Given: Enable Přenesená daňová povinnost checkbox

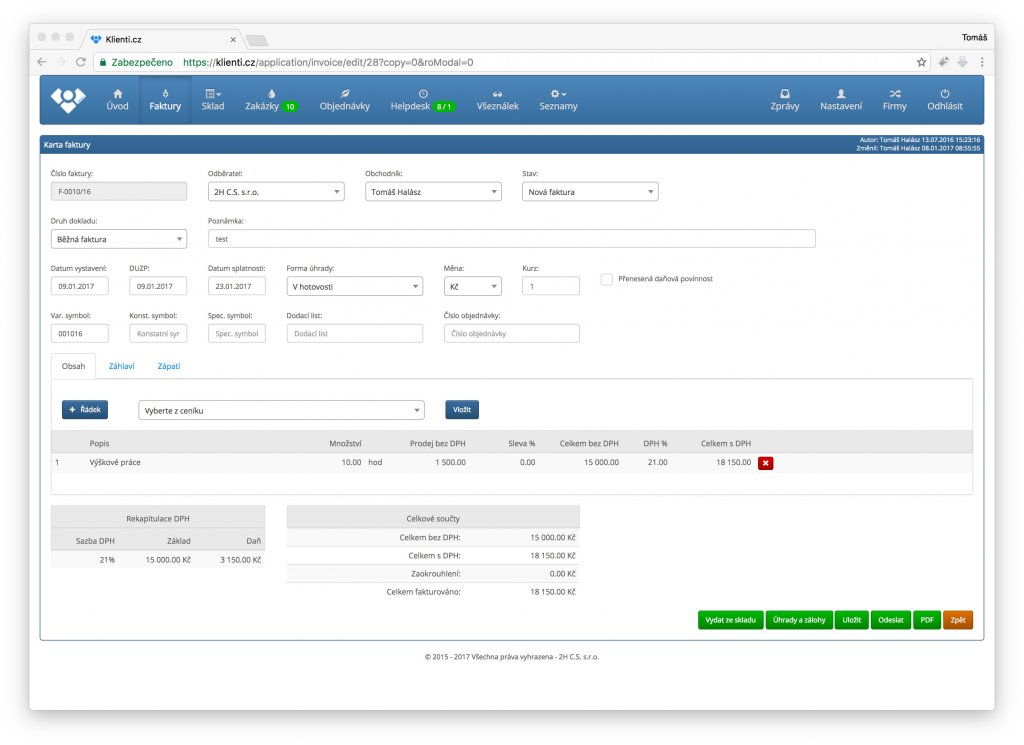Looking at the screenshot, I should 607,280.
